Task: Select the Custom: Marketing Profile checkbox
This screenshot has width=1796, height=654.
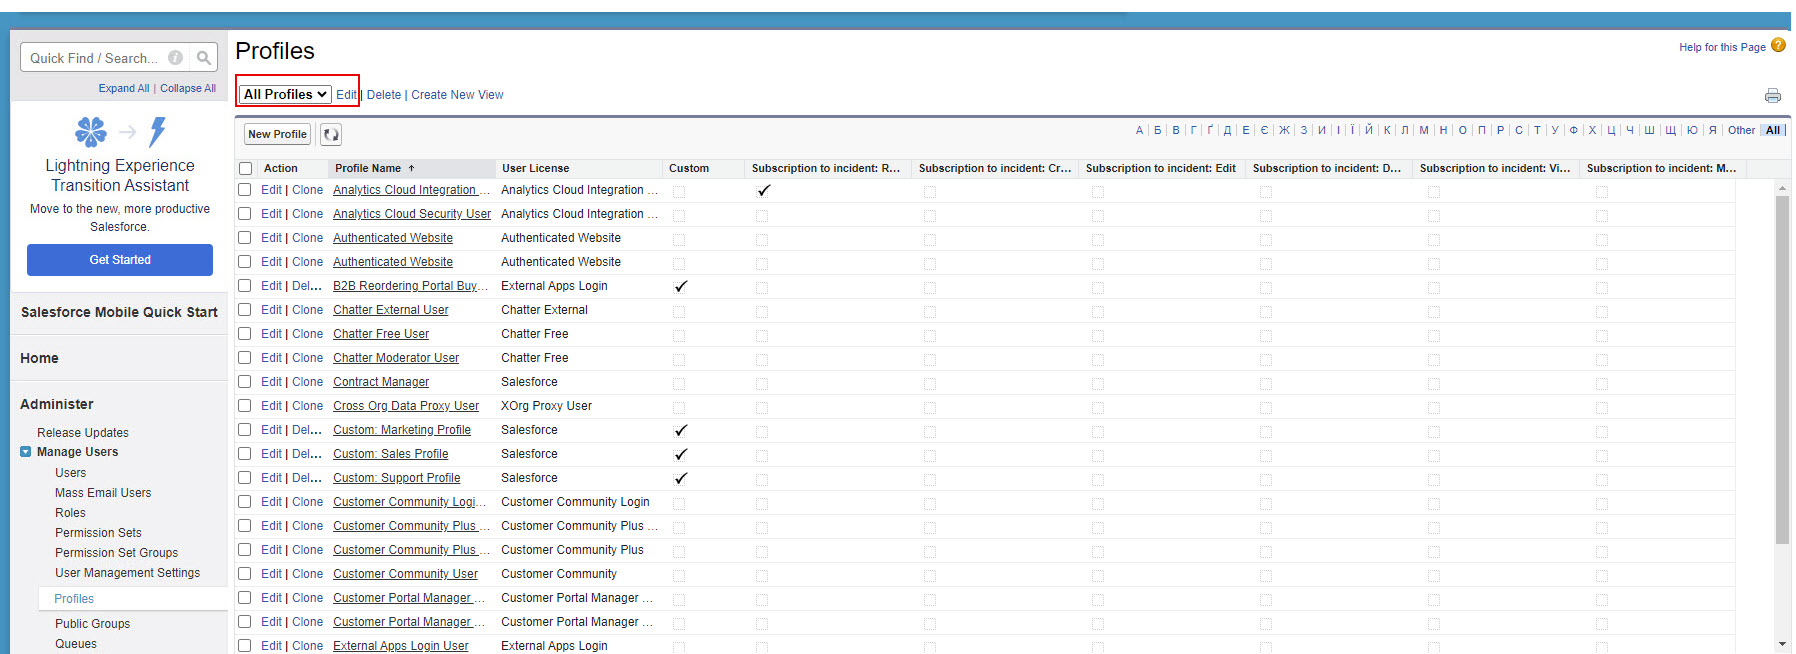Action: [244, 430]
